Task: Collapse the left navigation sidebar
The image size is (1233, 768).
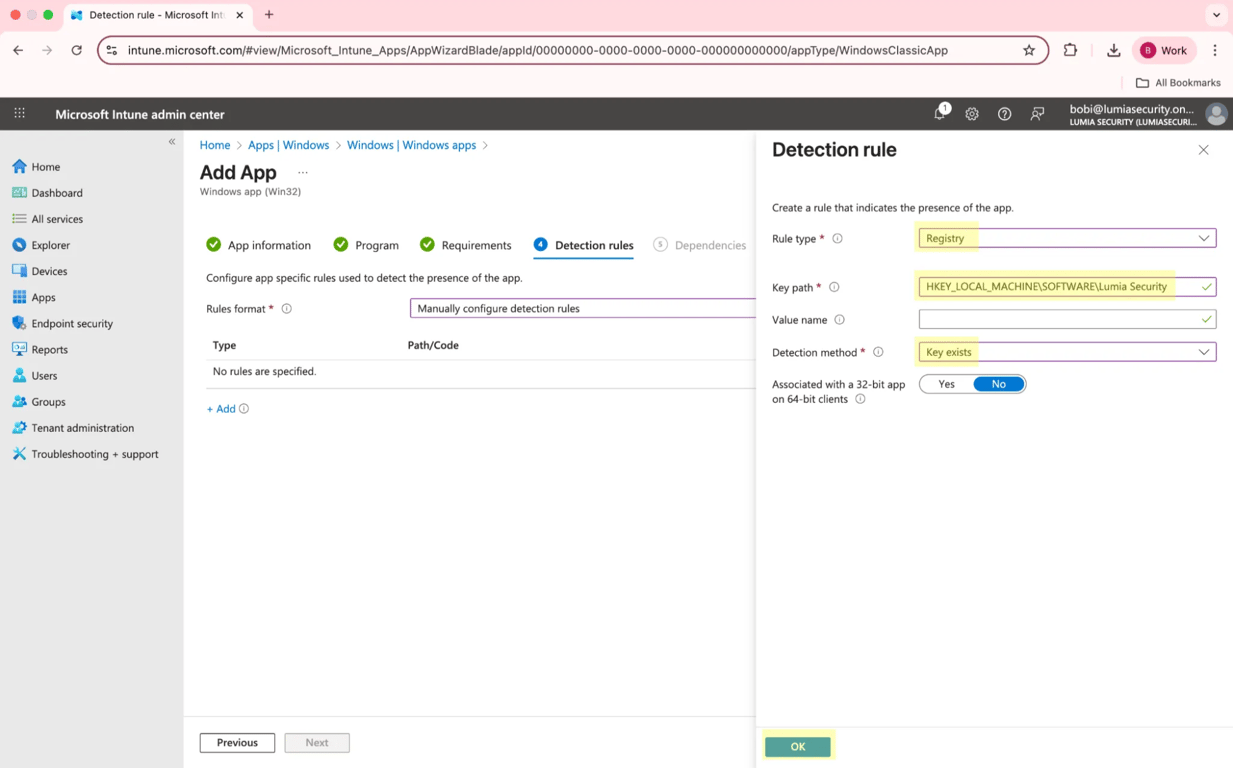Action: coord(172,142)
